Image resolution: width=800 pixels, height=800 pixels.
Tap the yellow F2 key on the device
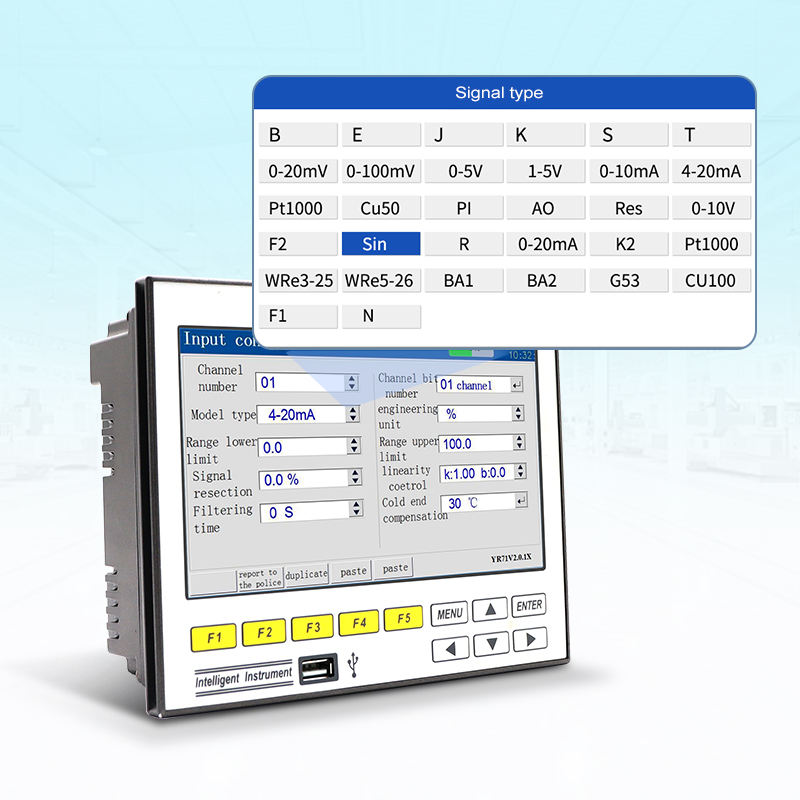click(x=264, y=633)
